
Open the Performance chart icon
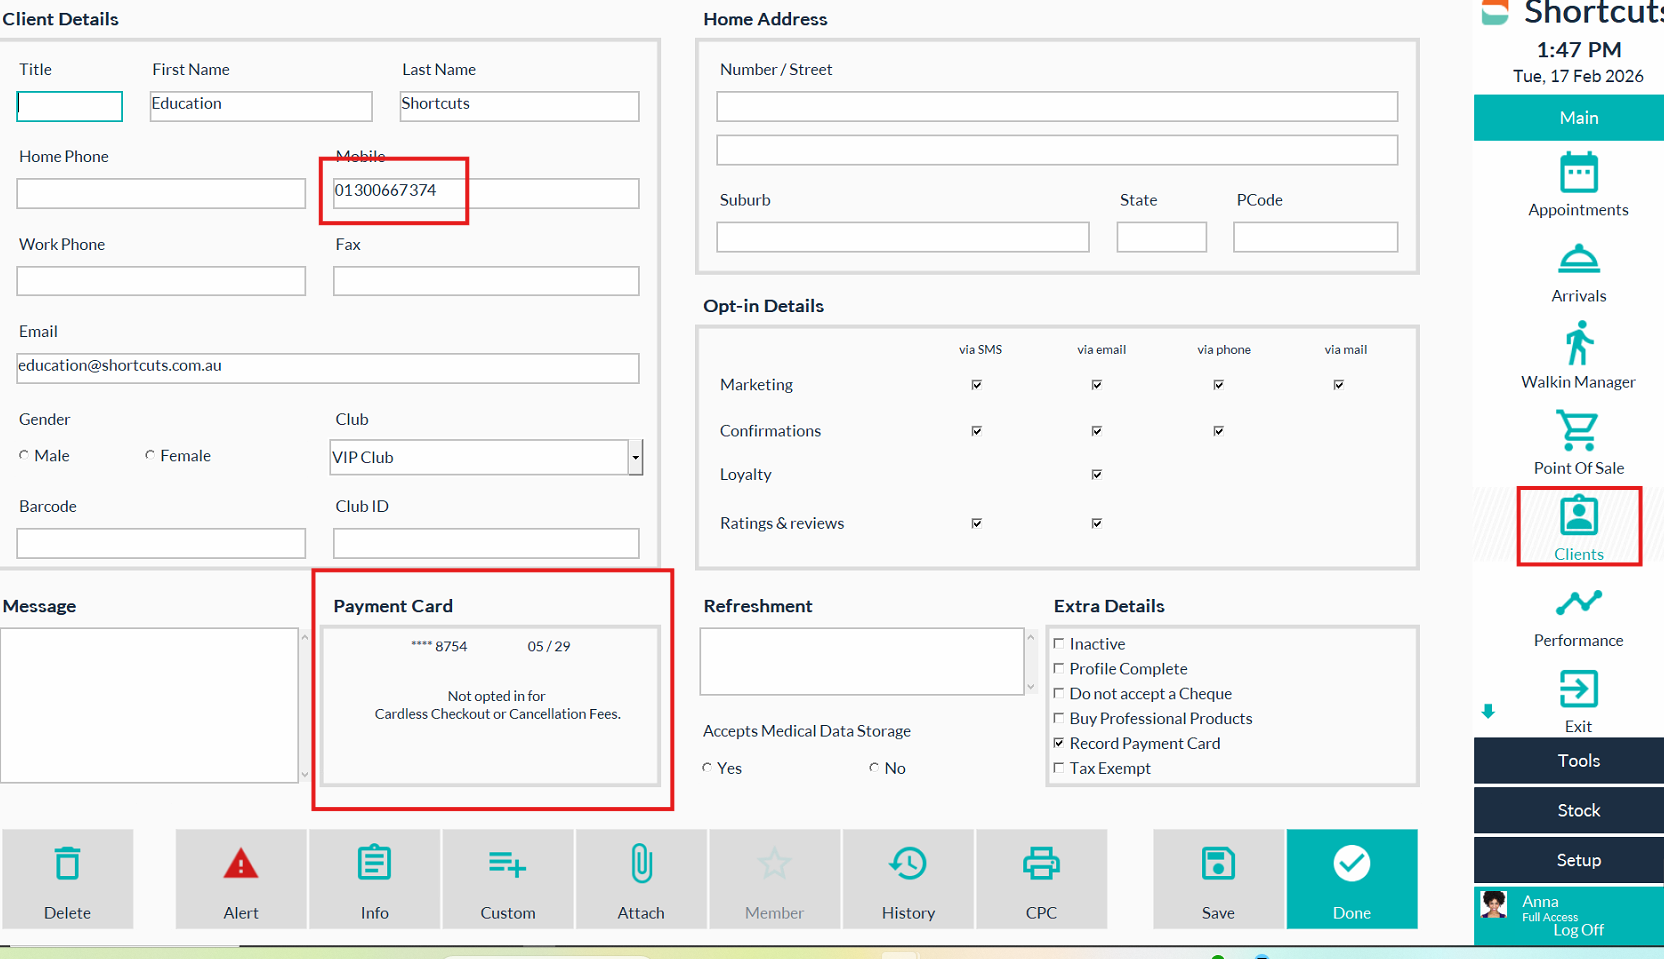1578,604
